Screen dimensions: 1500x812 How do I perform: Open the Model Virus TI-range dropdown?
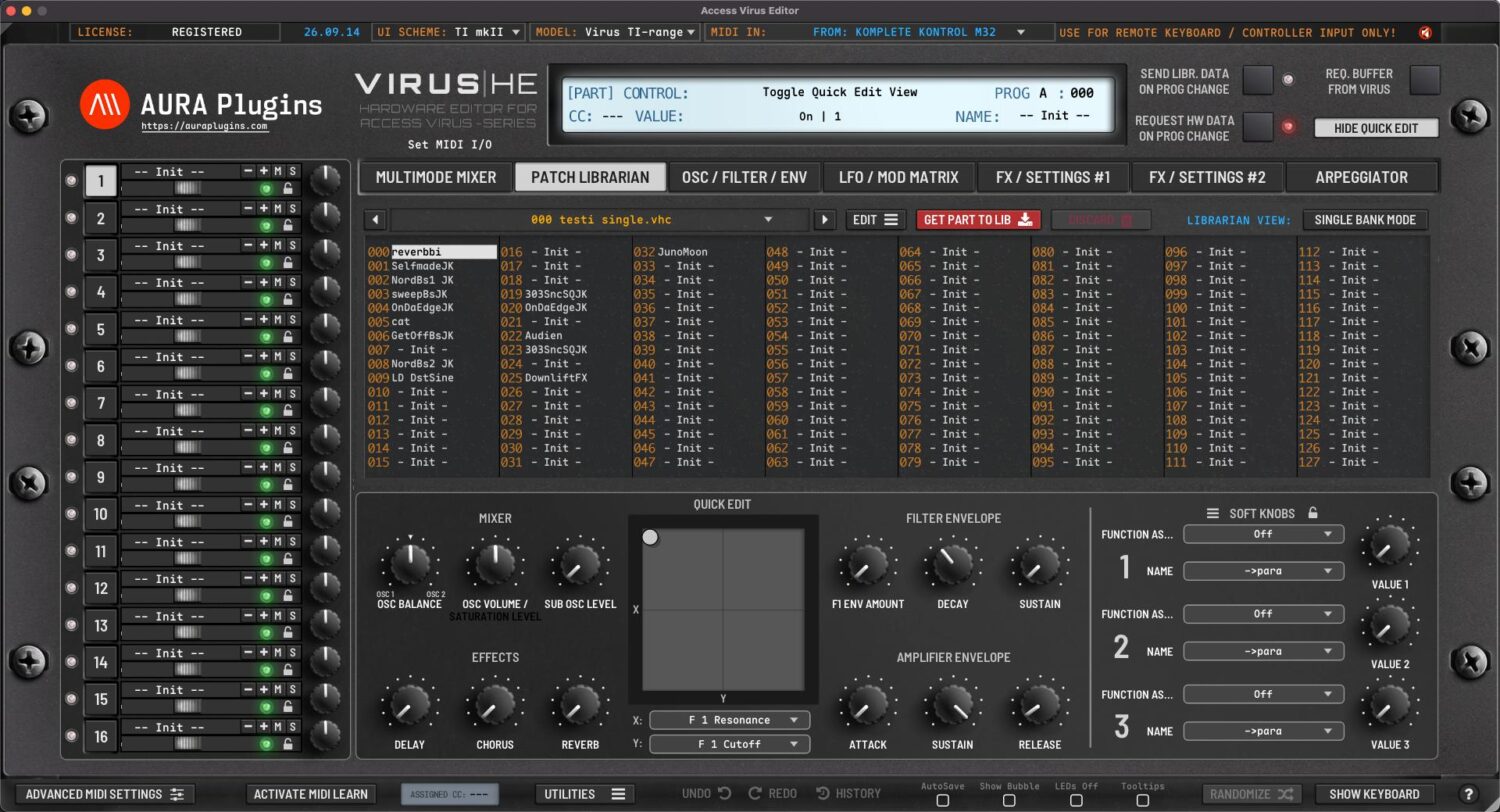[x=615, y=32]
